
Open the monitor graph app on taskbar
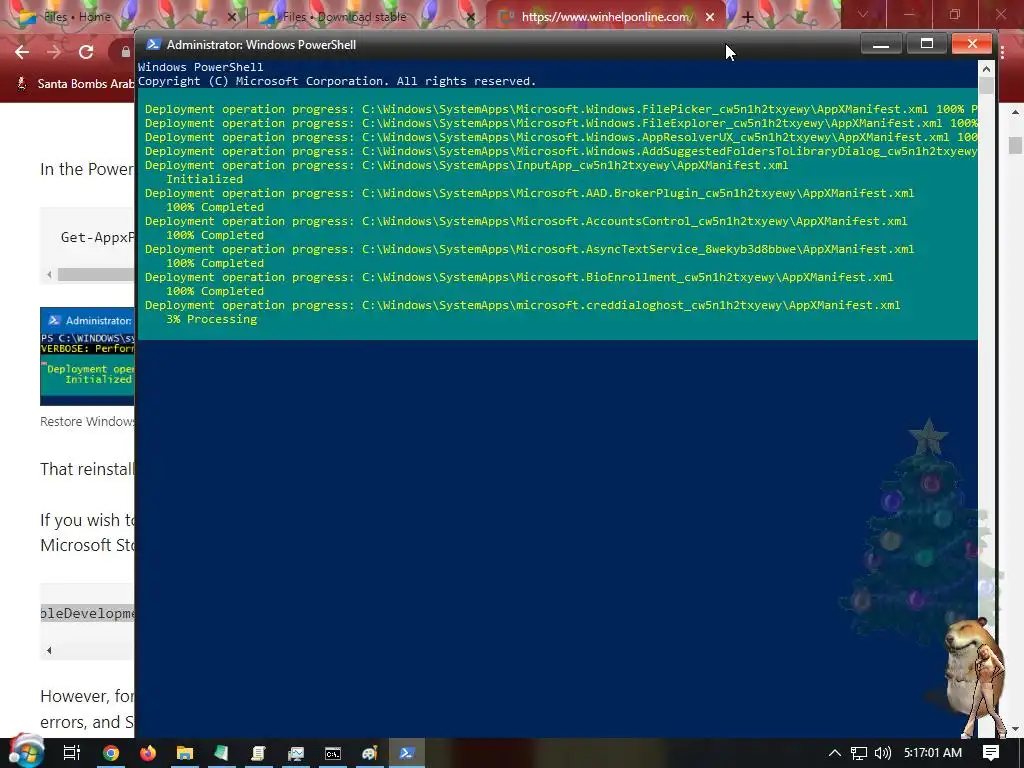coord(296,753)
